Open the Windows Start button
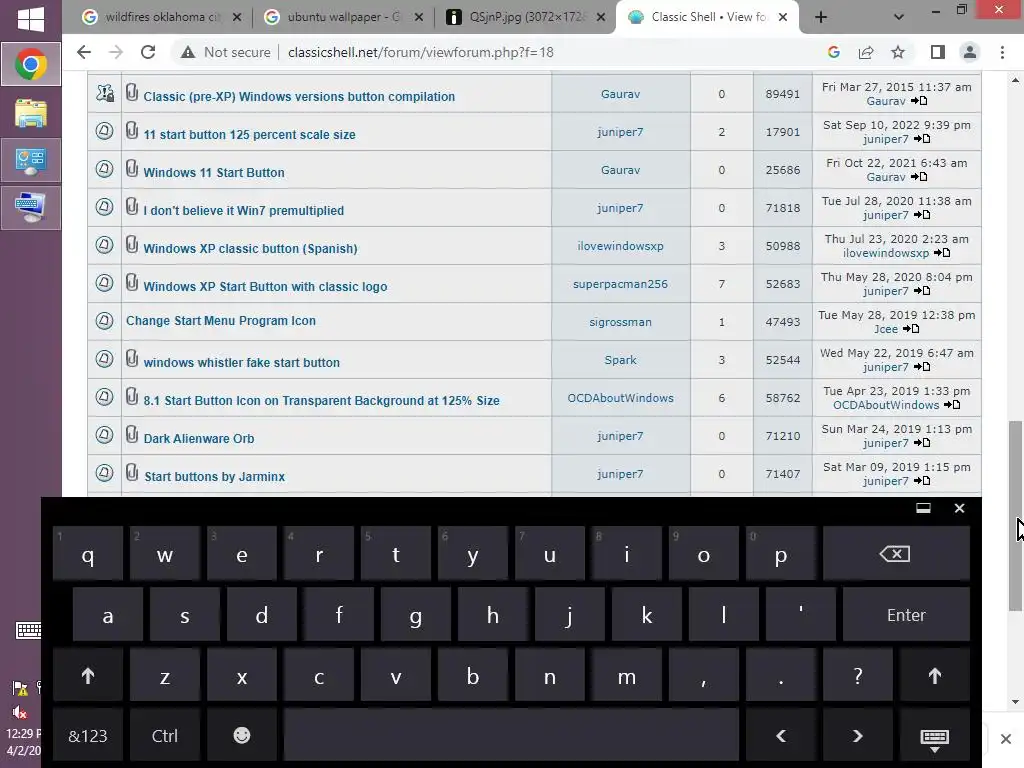 tap(30, 18)
